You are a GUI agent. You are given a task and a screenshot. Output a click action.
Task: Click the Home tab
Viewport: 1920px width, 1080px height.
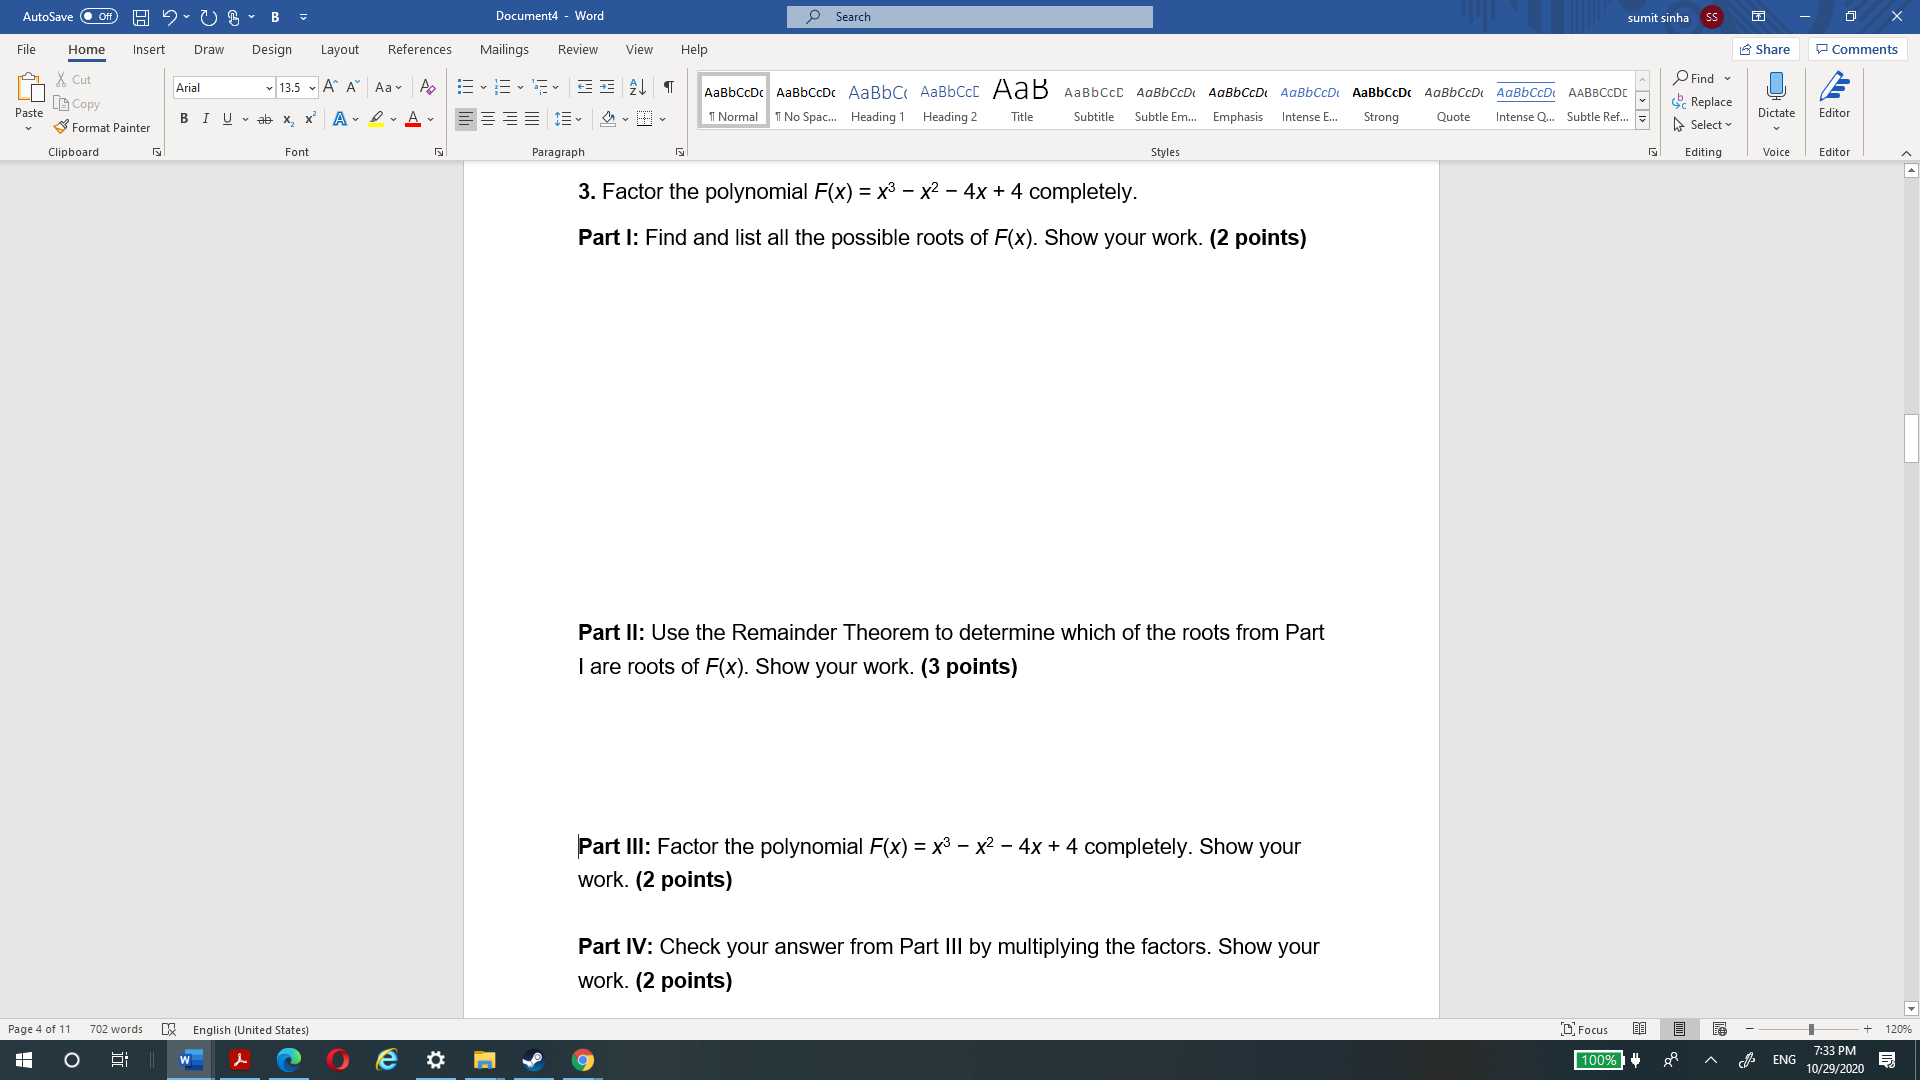(86, 49)
